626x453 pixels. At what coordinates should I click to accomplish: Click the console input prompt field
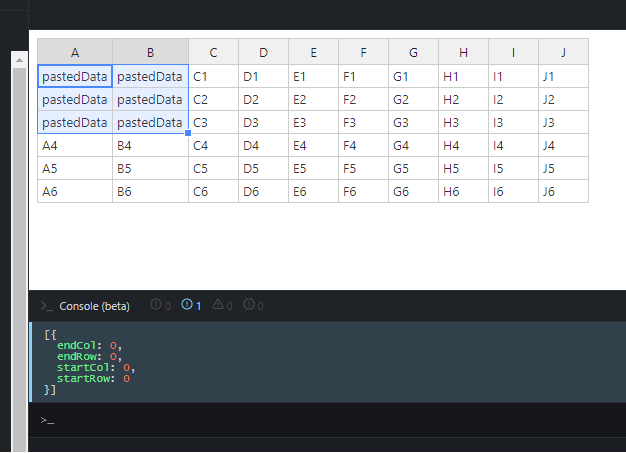click(327, 420)
